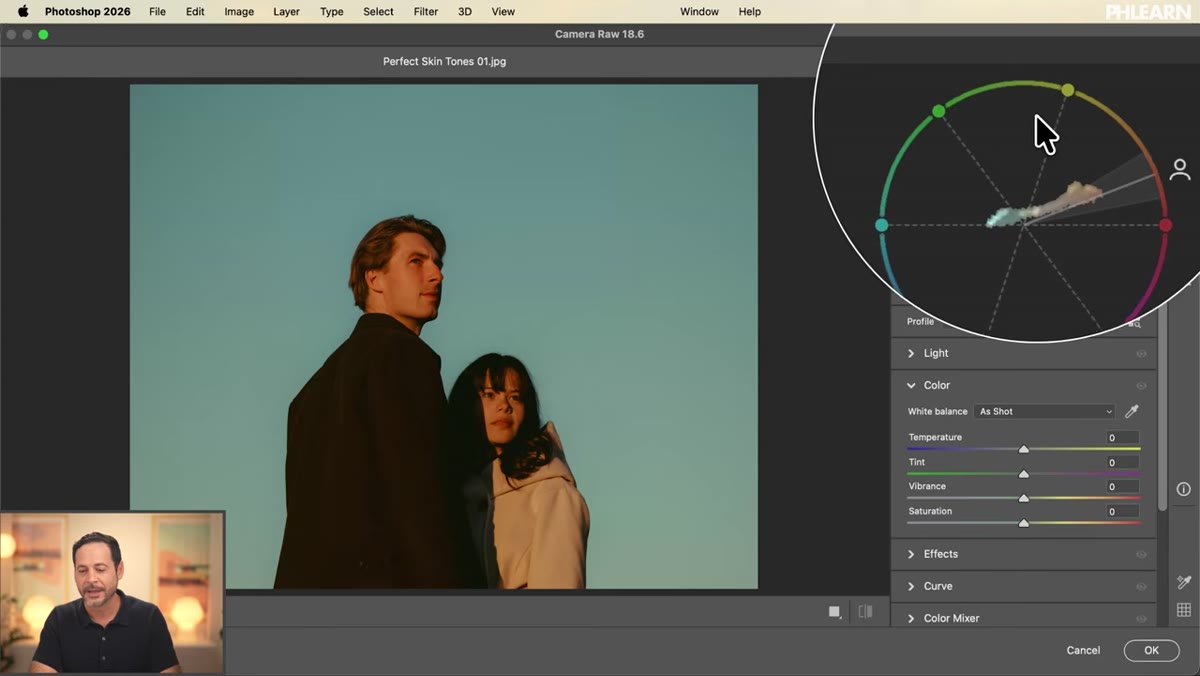Click the Saturation value field
The image size is (1200, 676).
tap(1122, 512)
